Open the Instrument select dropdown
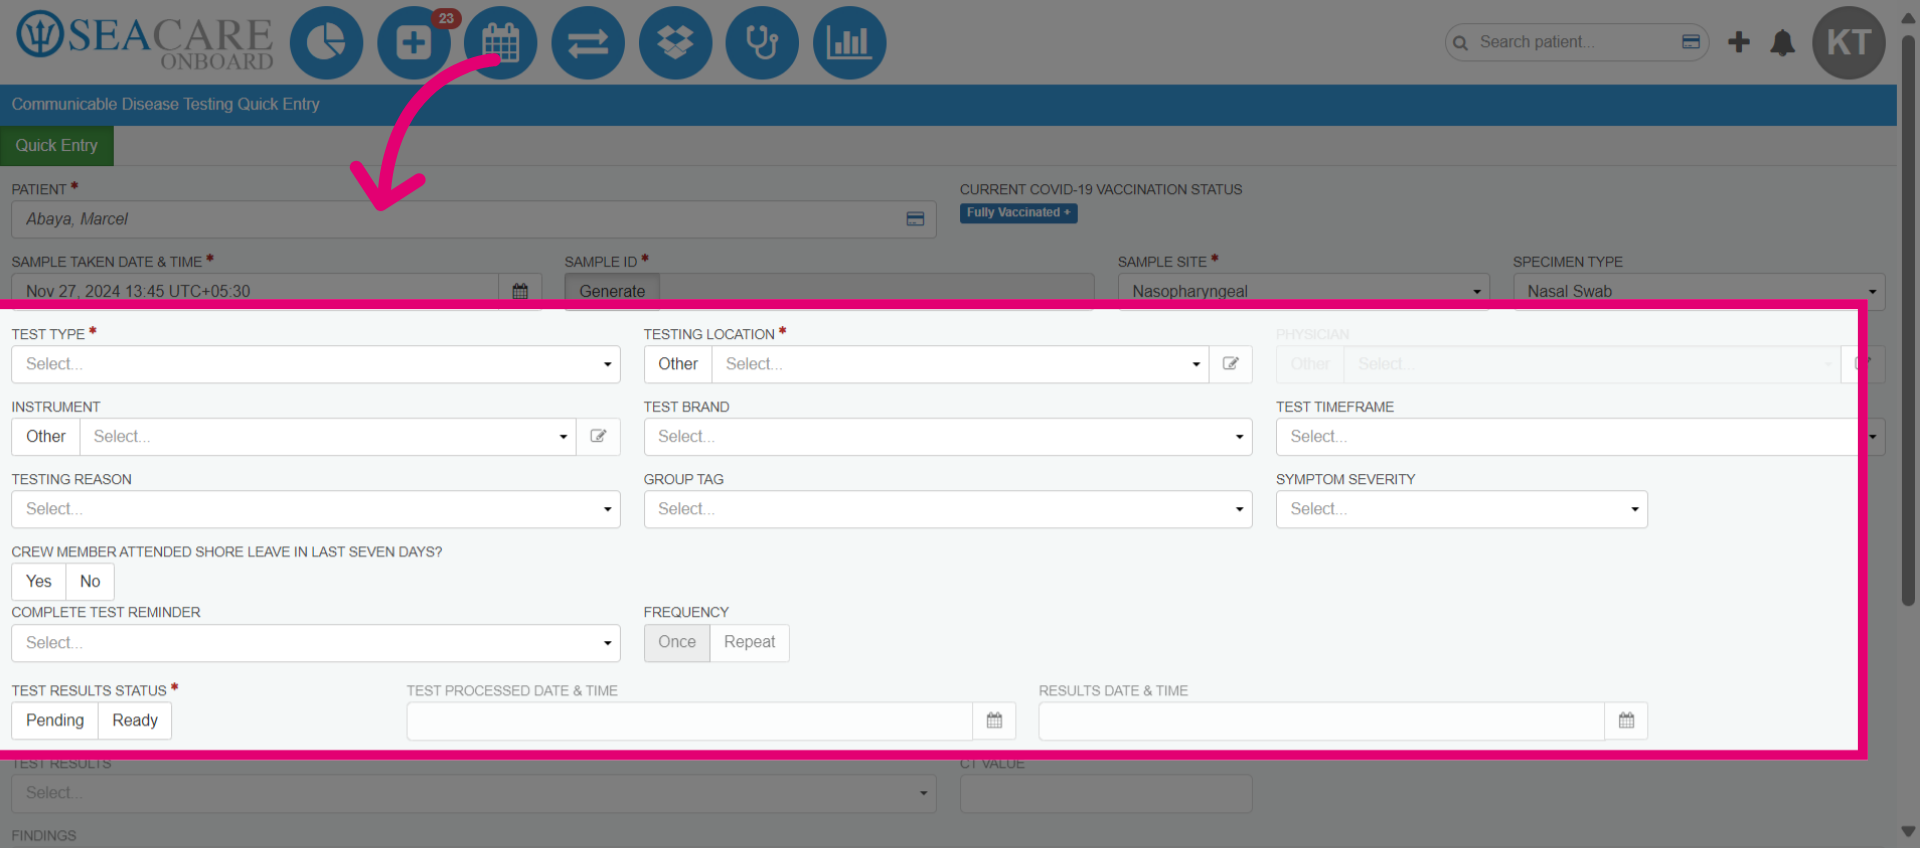Viewport: 1920px width, 848px height. pos(328,436)
